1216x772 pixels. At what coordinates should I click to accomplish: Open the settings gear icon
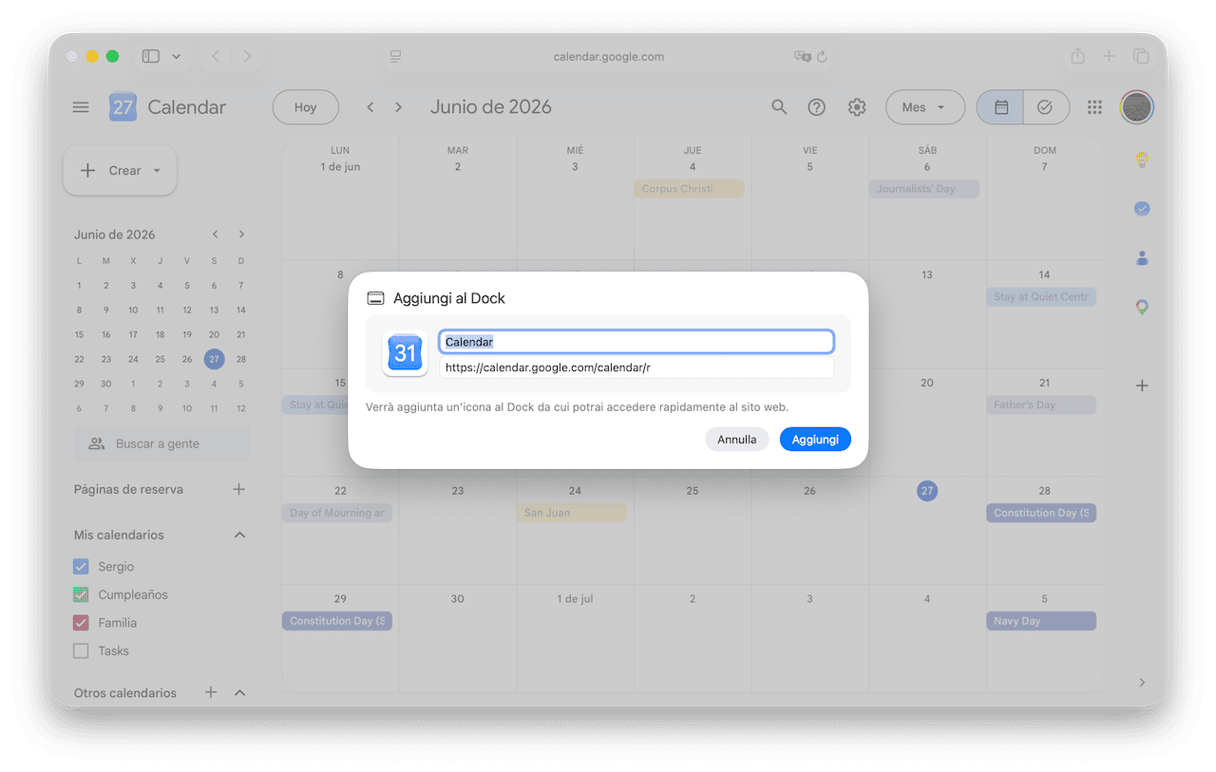[x=857, y=107]
